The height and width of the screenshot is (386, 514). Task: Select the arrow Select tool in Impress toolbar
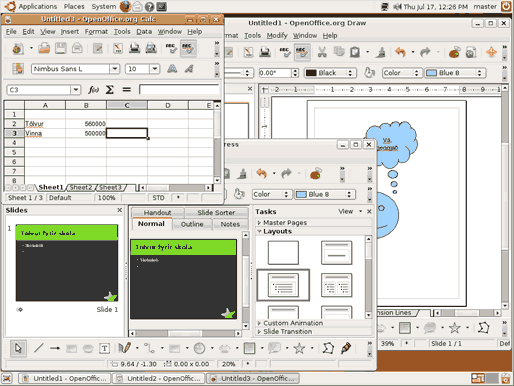18,348
